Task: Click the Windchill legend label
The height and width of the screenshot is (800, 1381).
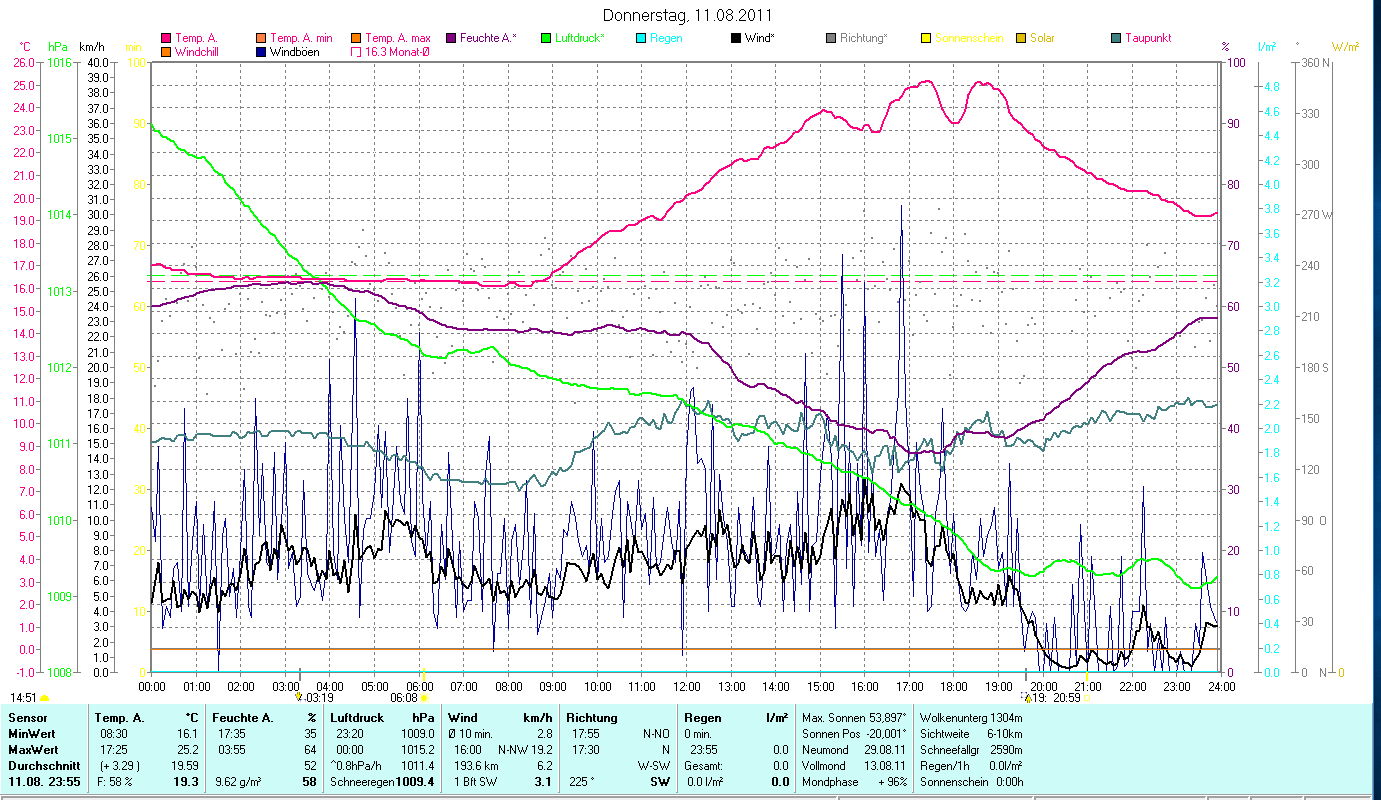Action: 199,51
